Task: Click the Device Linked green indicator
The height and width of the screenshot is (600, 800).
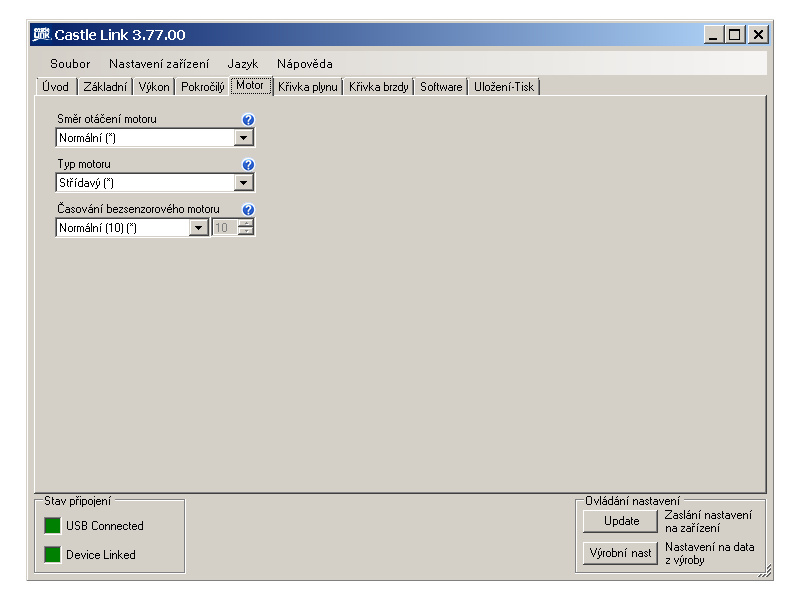Action: [x=52, y=555]
